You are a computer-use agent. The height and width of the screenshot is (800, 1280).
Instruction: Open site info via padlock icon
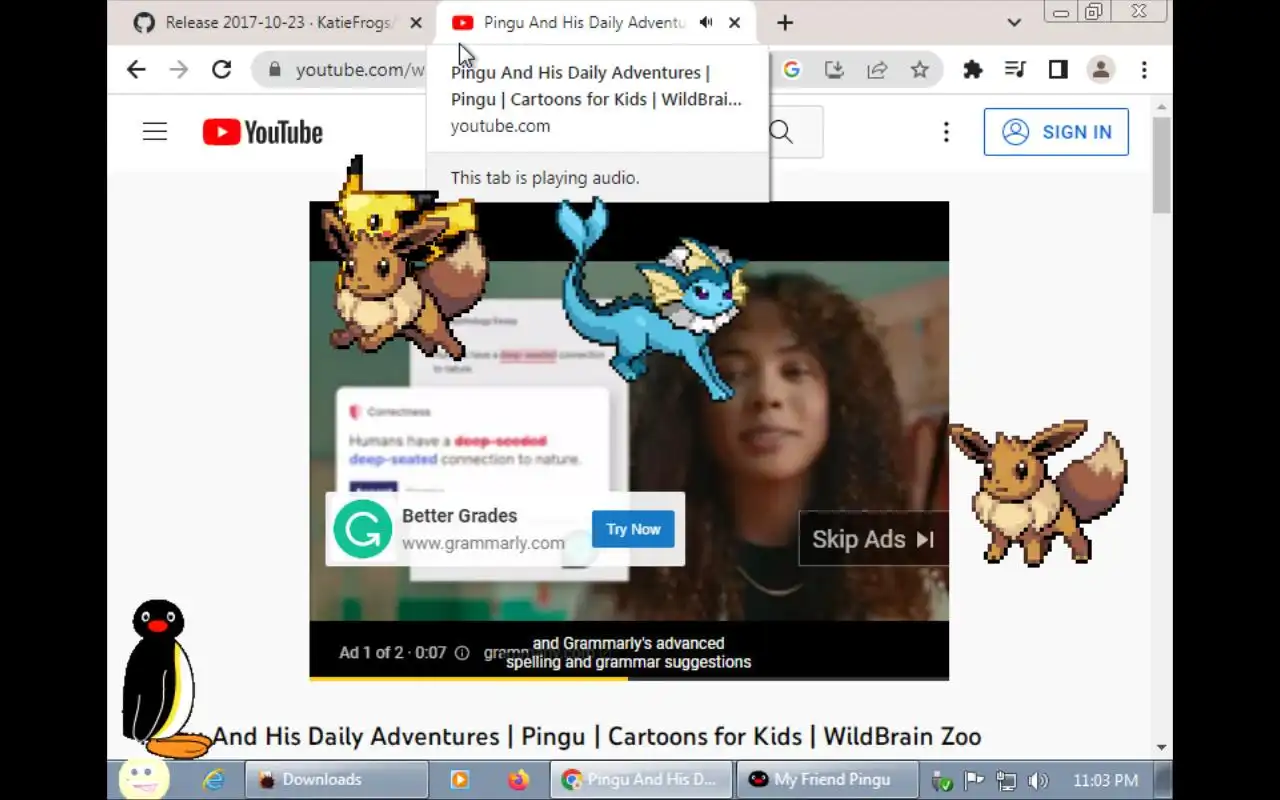click(x=274, y=70)
